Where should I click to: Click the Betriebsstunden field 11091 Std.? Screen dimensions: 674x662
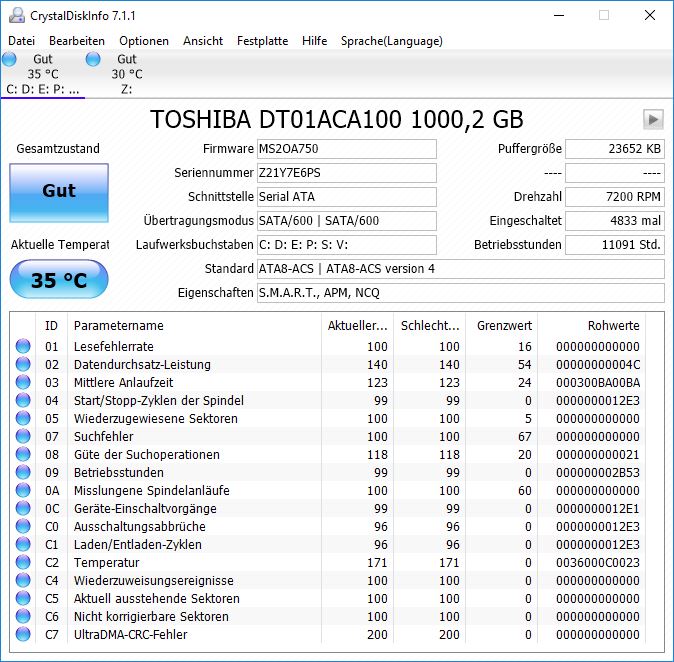pos(615,245)
